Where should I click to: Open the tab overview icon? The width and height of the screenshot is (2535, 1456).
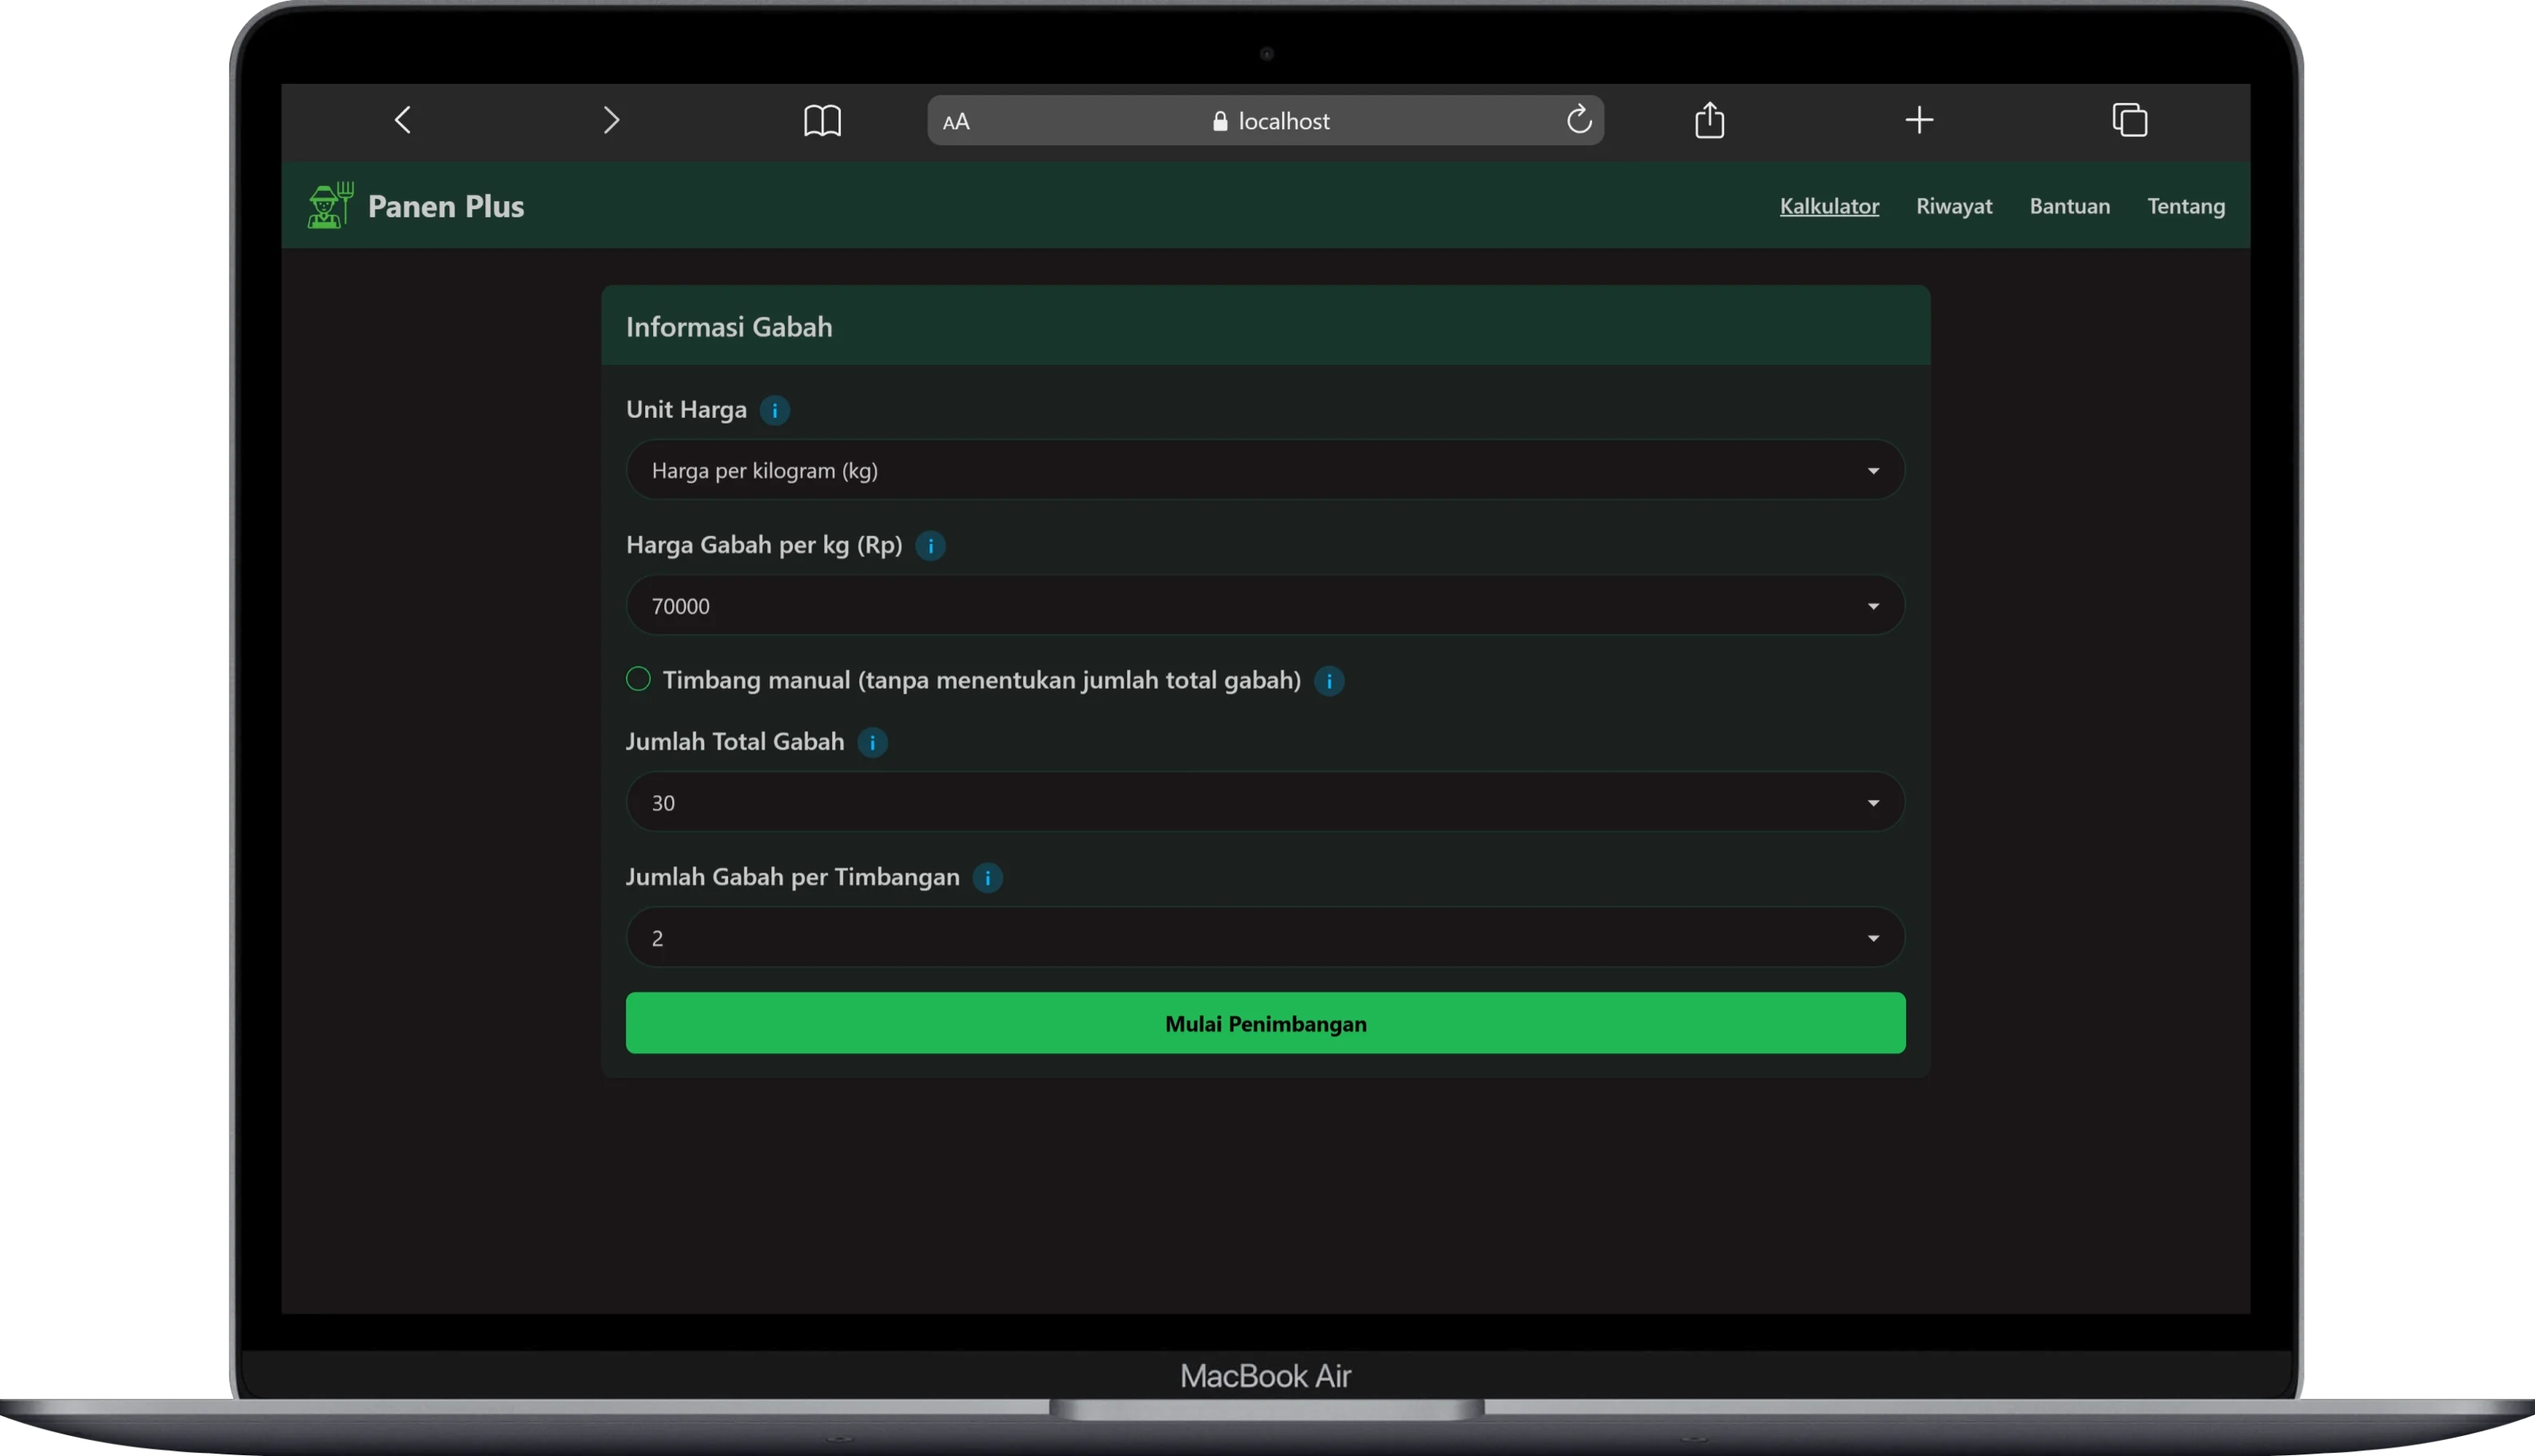tap(2131, 119)
